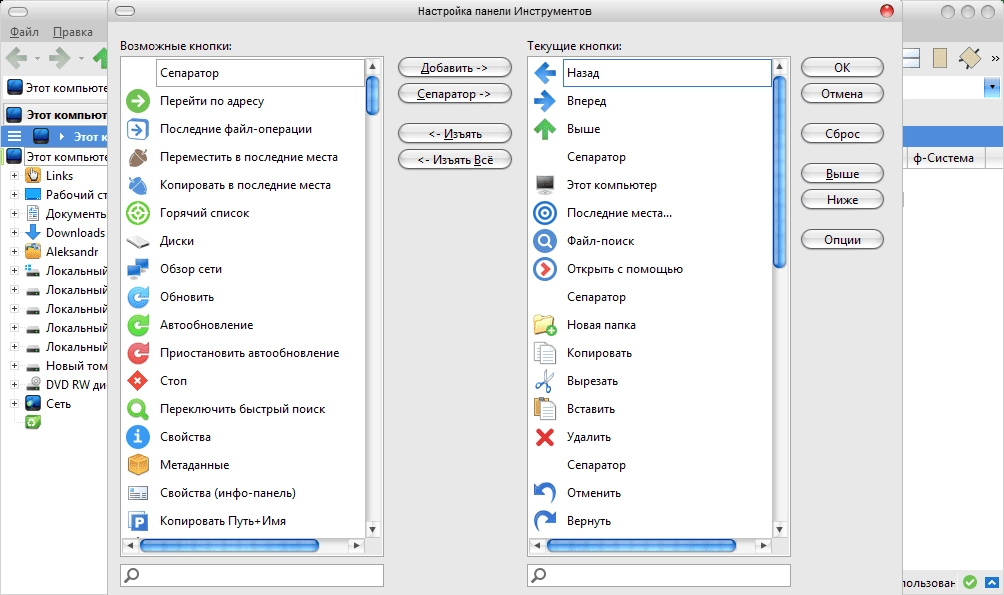Viewport: 1004px width, 595px height.
Task: Click the 'Метаданные' box icon
Action: tap(138, 465)
